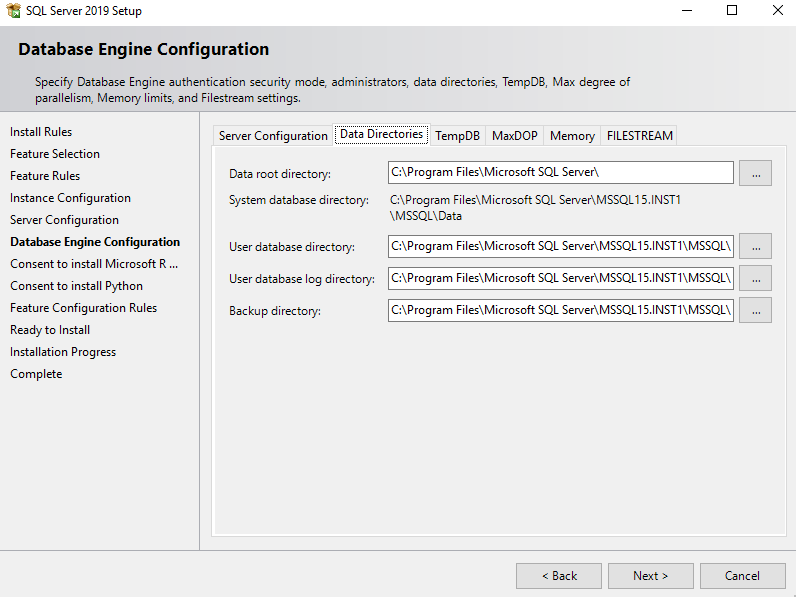Go back with the Back button
The width and height of the screenshot is (796, 597).
[x=559, y=575]
